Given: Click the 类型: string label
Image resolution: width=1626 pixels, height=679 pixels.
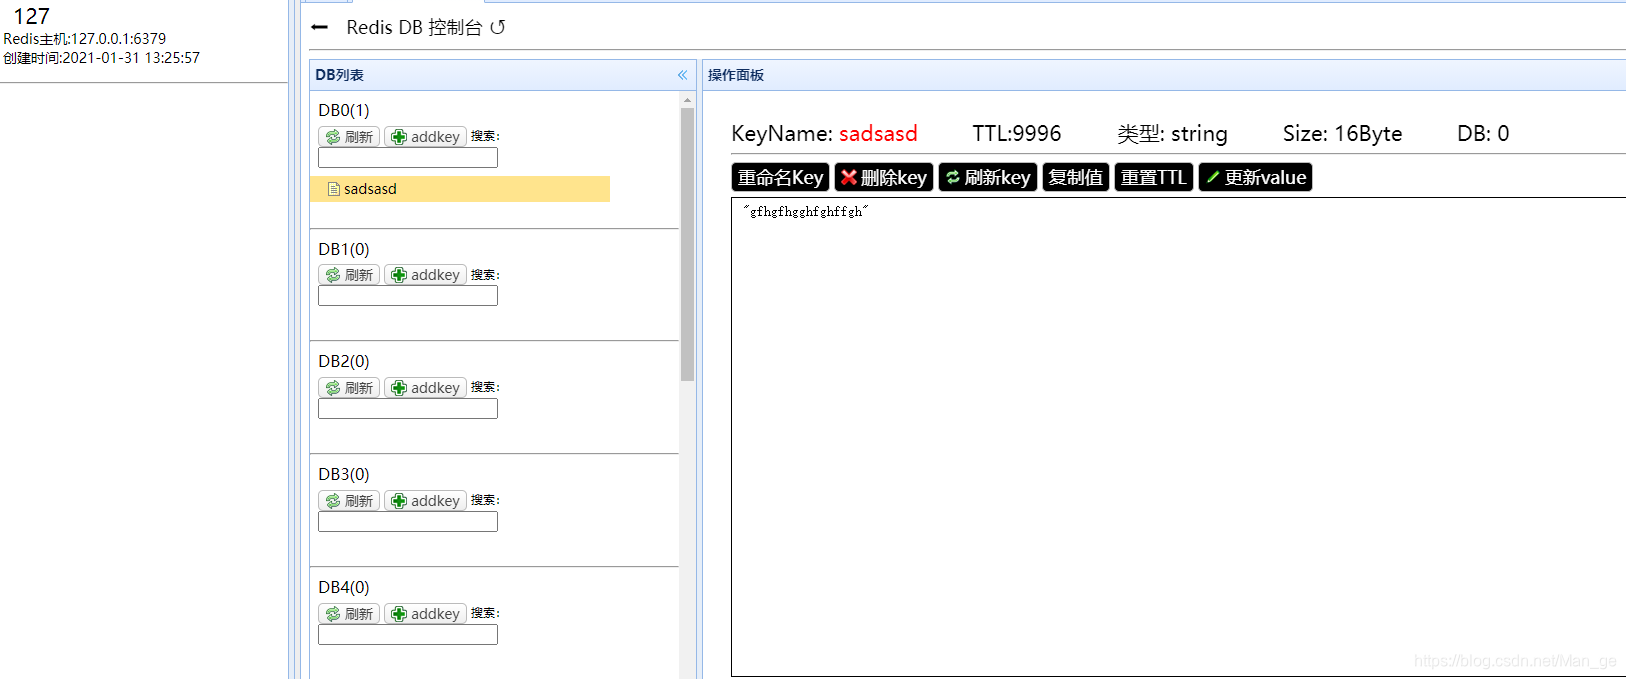Looking at the screenshot, I should [1172, 134].
